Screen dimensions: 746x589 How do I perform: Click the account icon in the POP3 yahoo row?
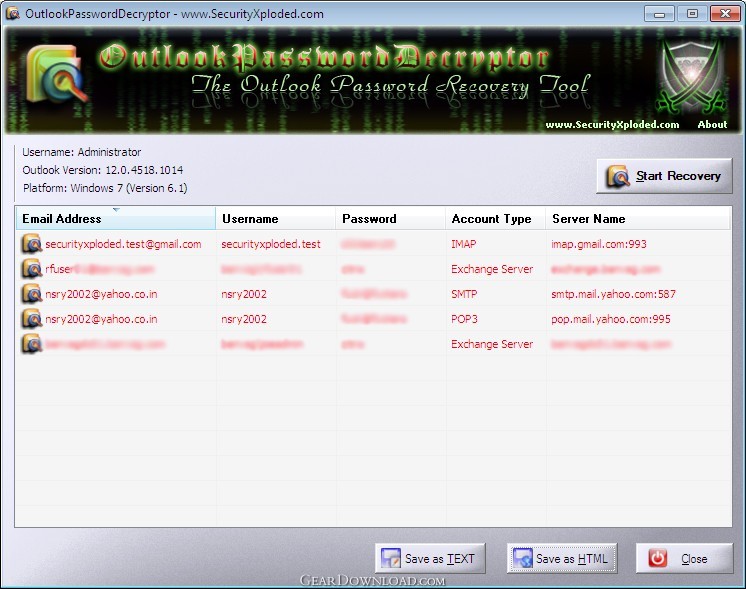pos(32,319)
